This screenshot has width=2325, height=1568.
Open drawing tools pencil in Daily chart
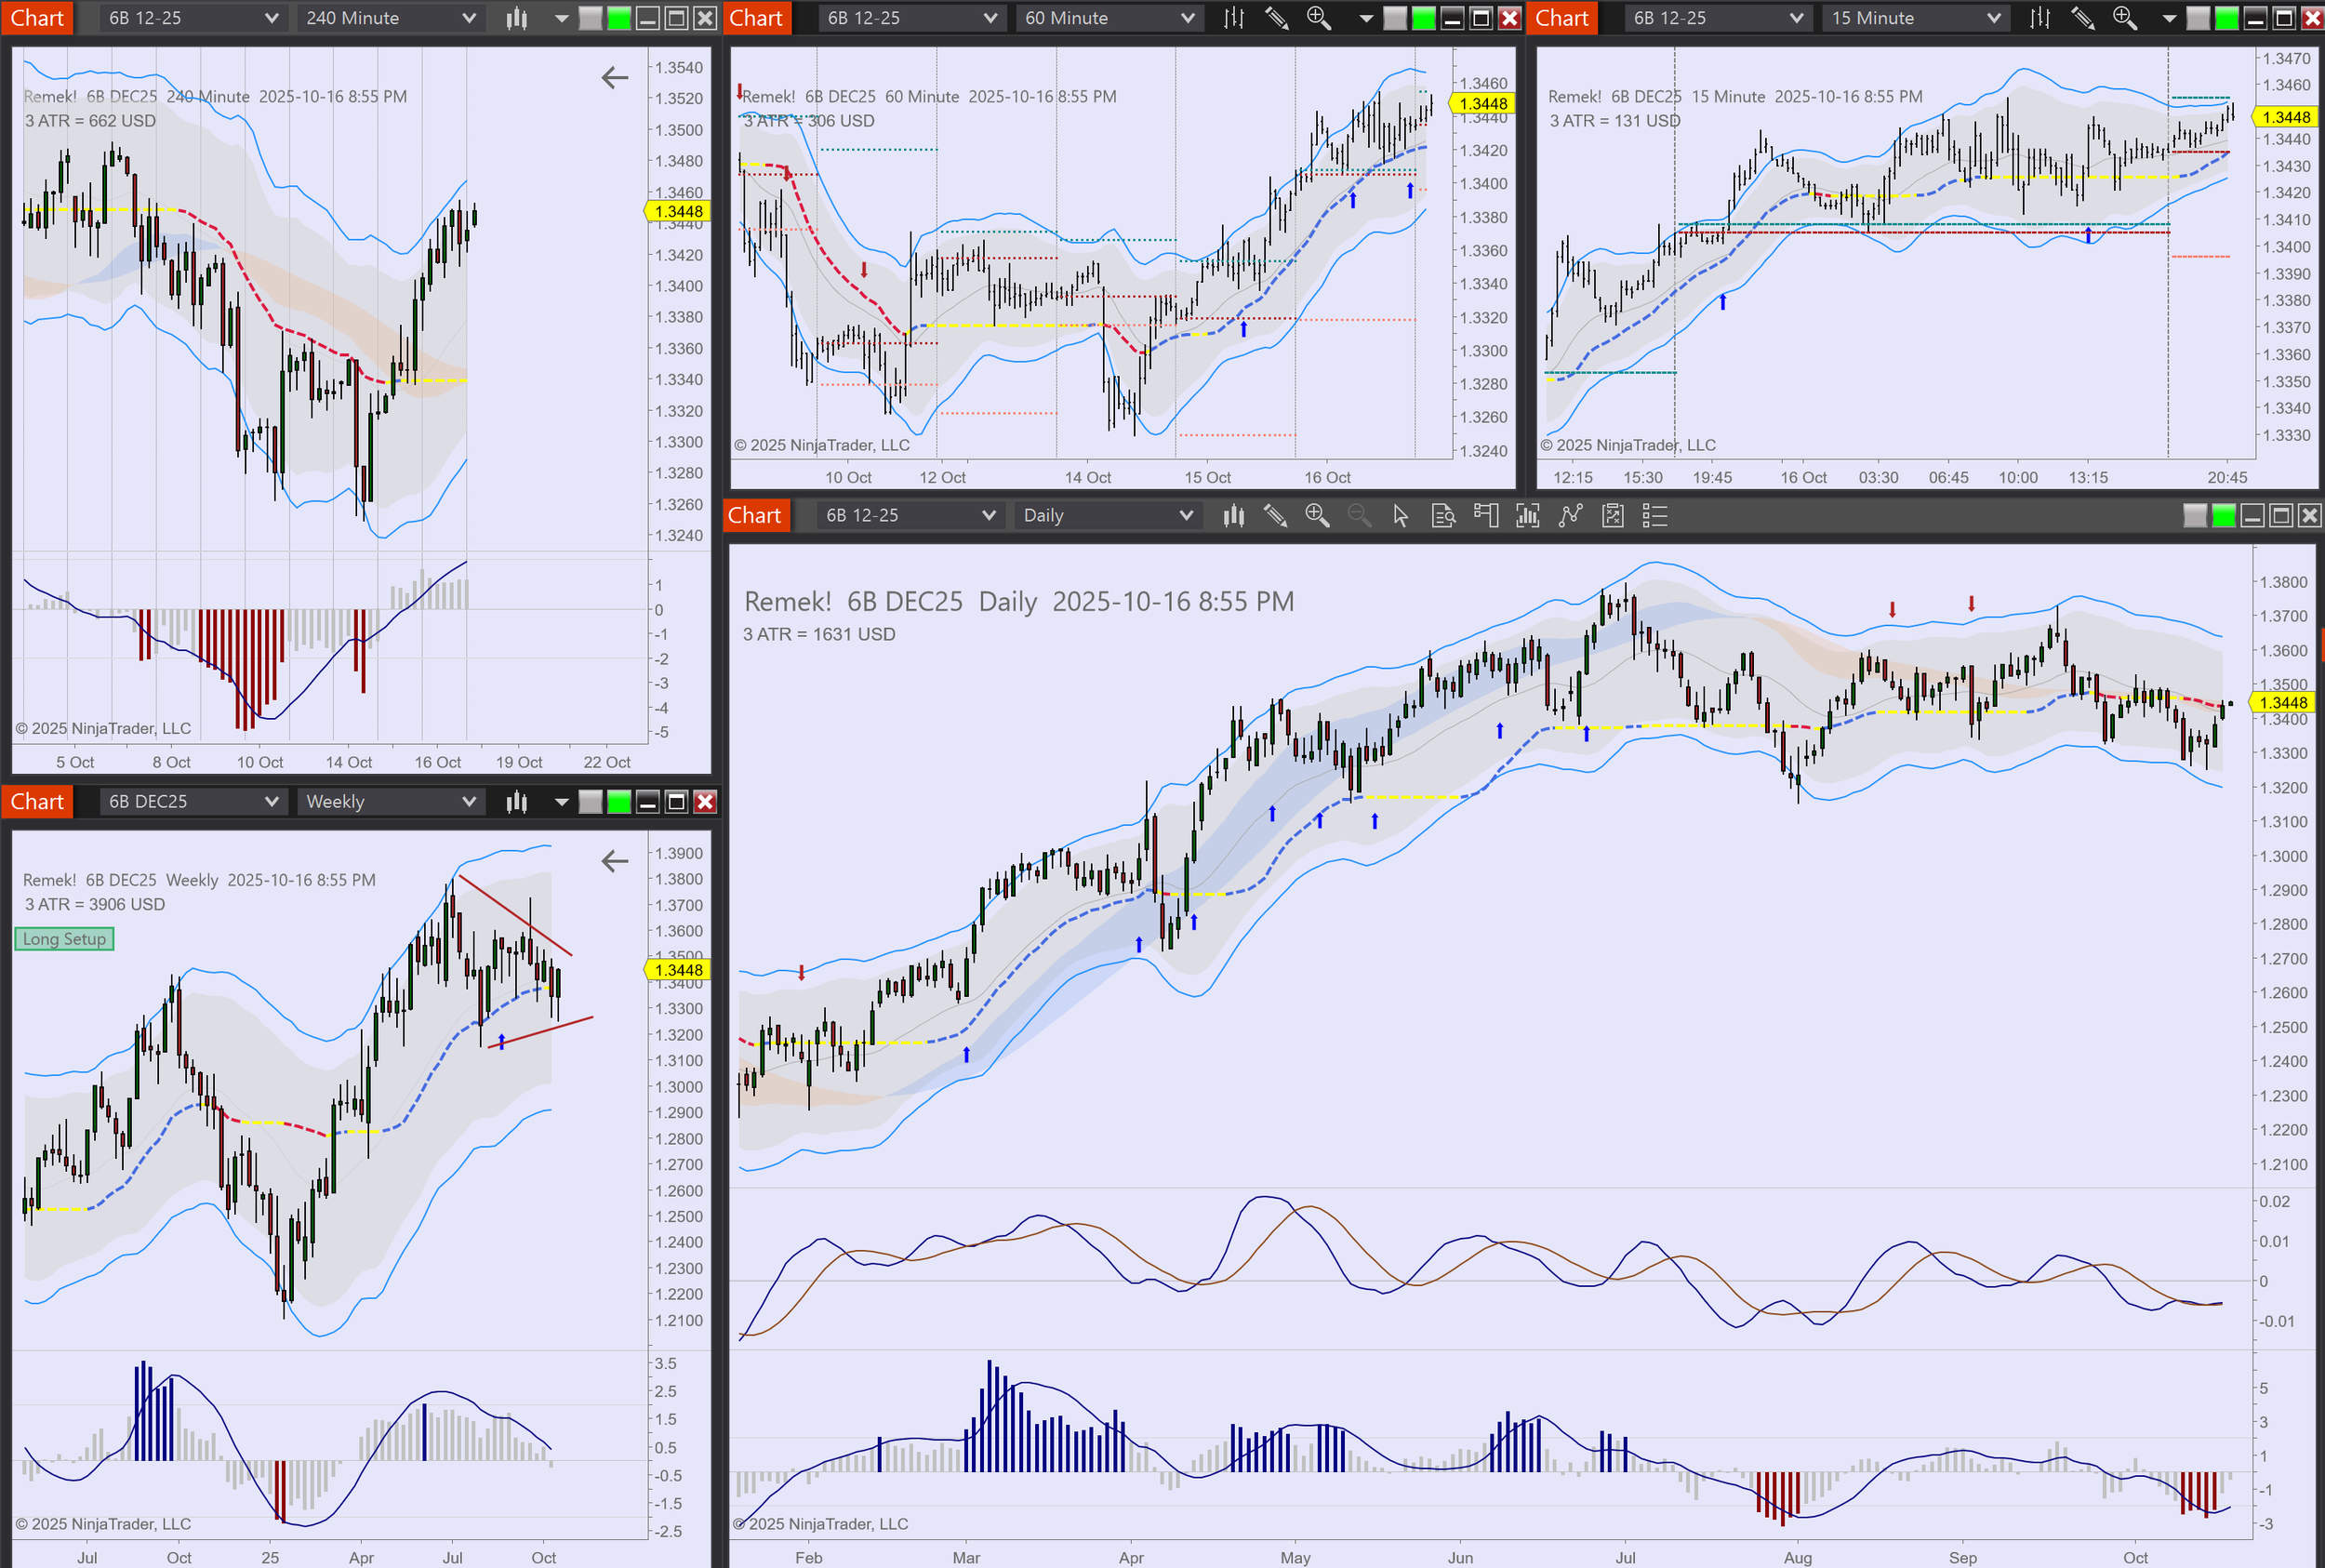pyautogui.click(x=1275, y=516)
